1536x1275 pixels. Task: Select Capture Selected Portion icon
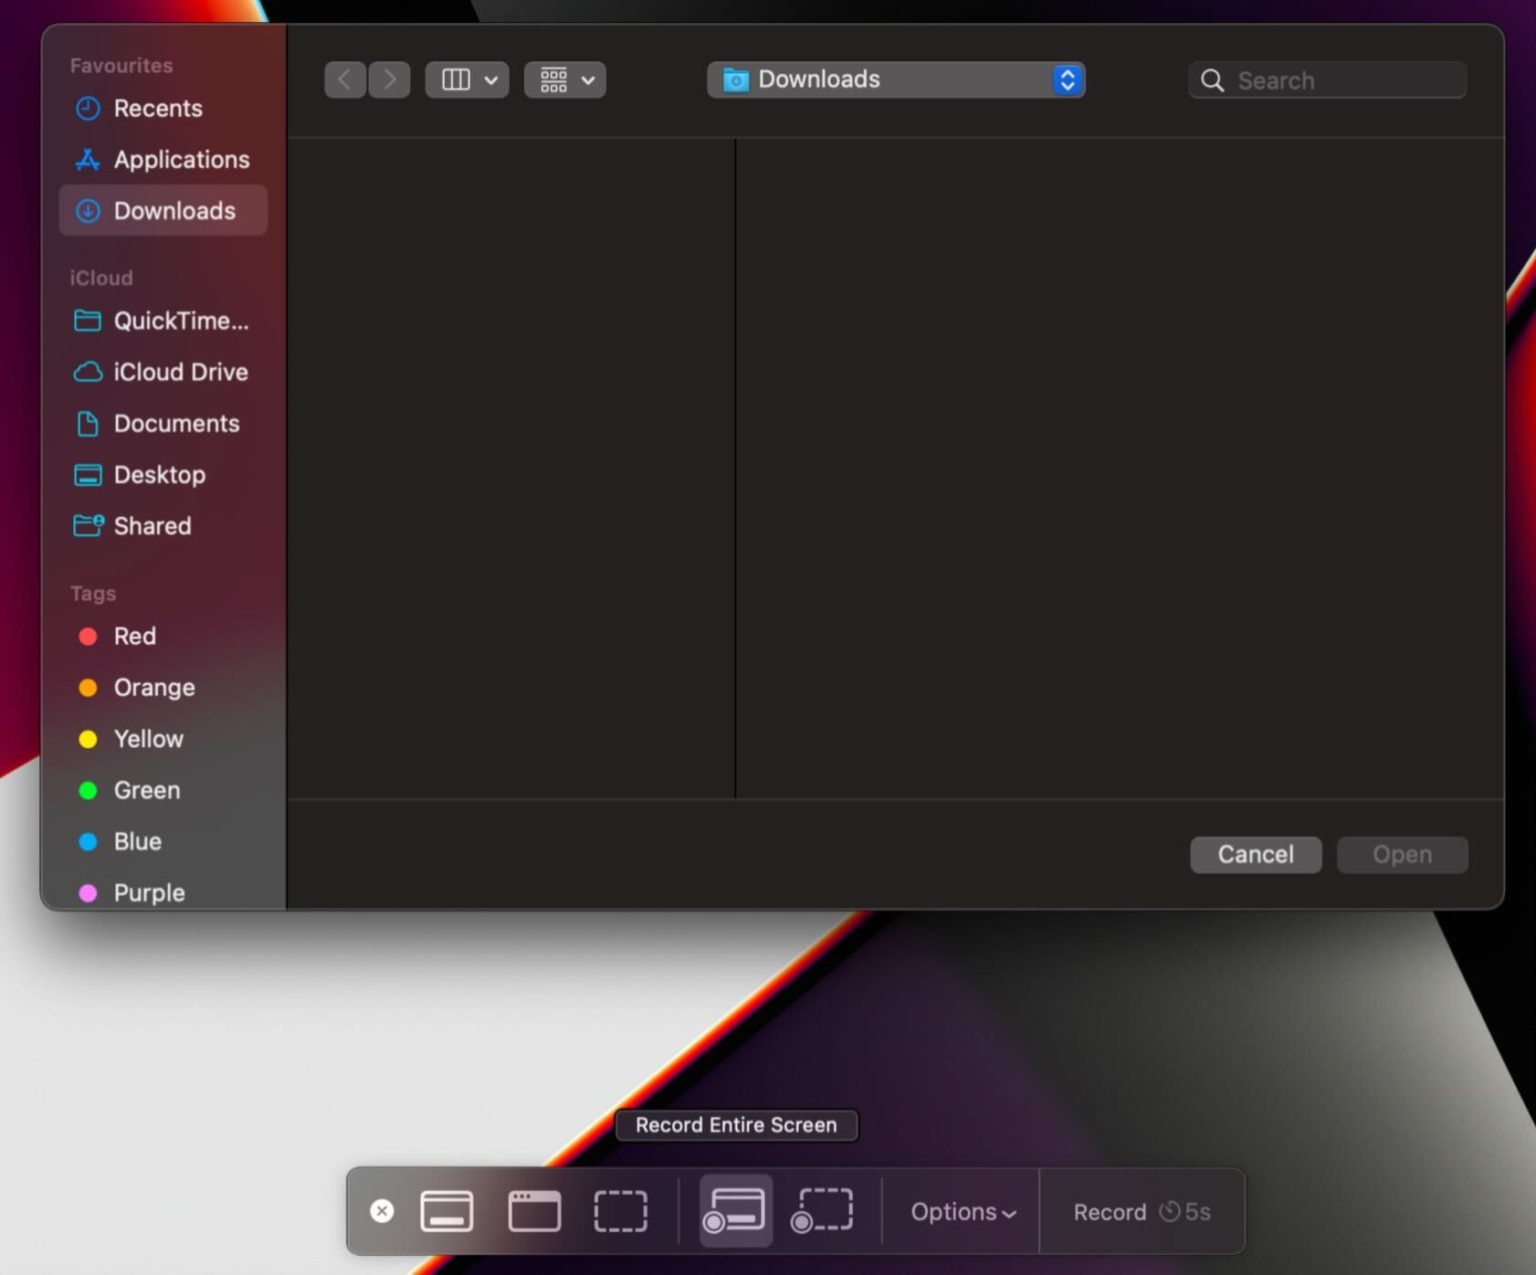click(x=620, y=1211)
